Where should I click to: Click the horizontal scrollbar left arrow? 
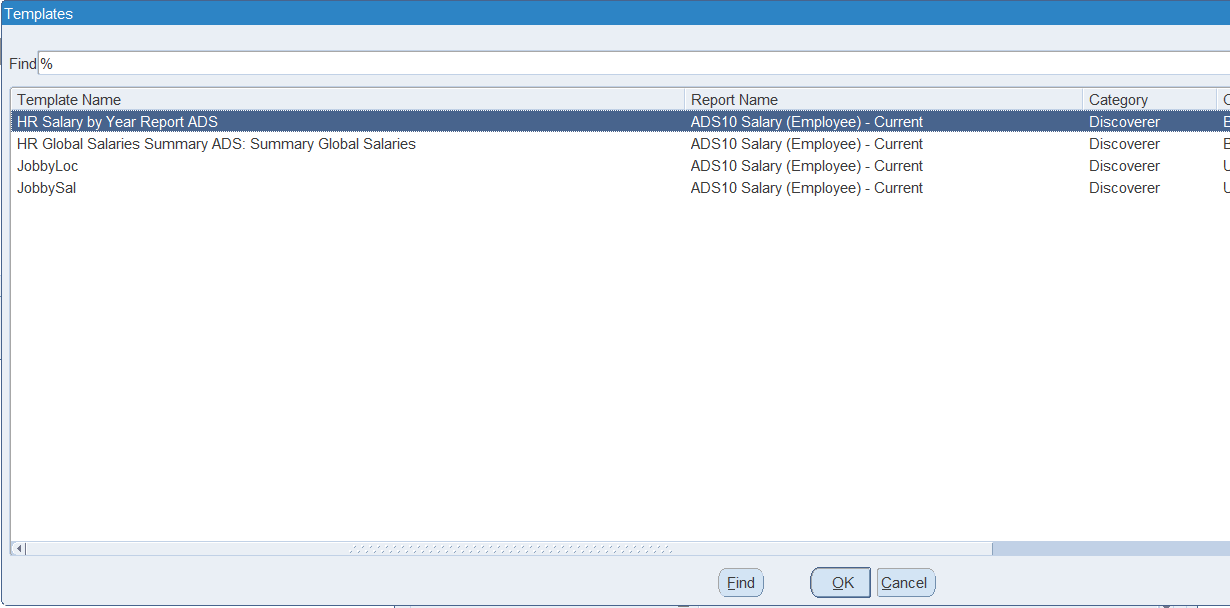pos(19,549)
